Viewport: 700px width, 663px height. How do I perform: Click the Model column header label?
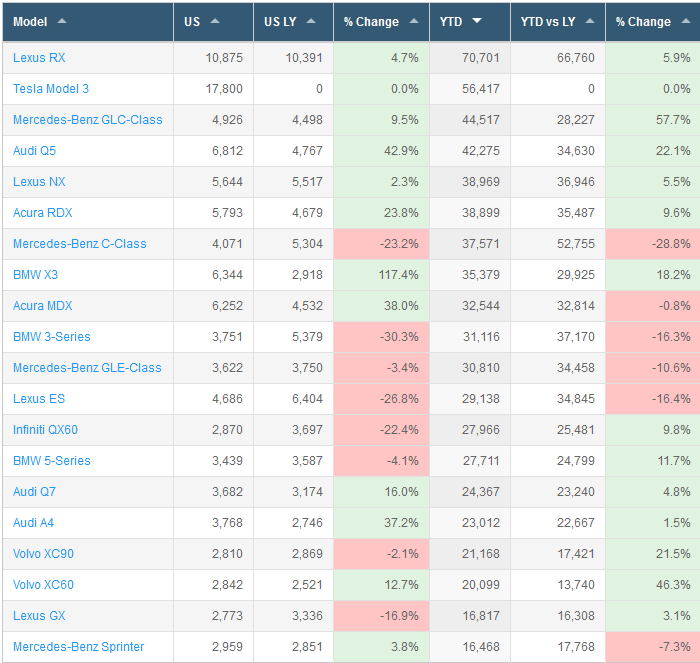tap(30, 21)
